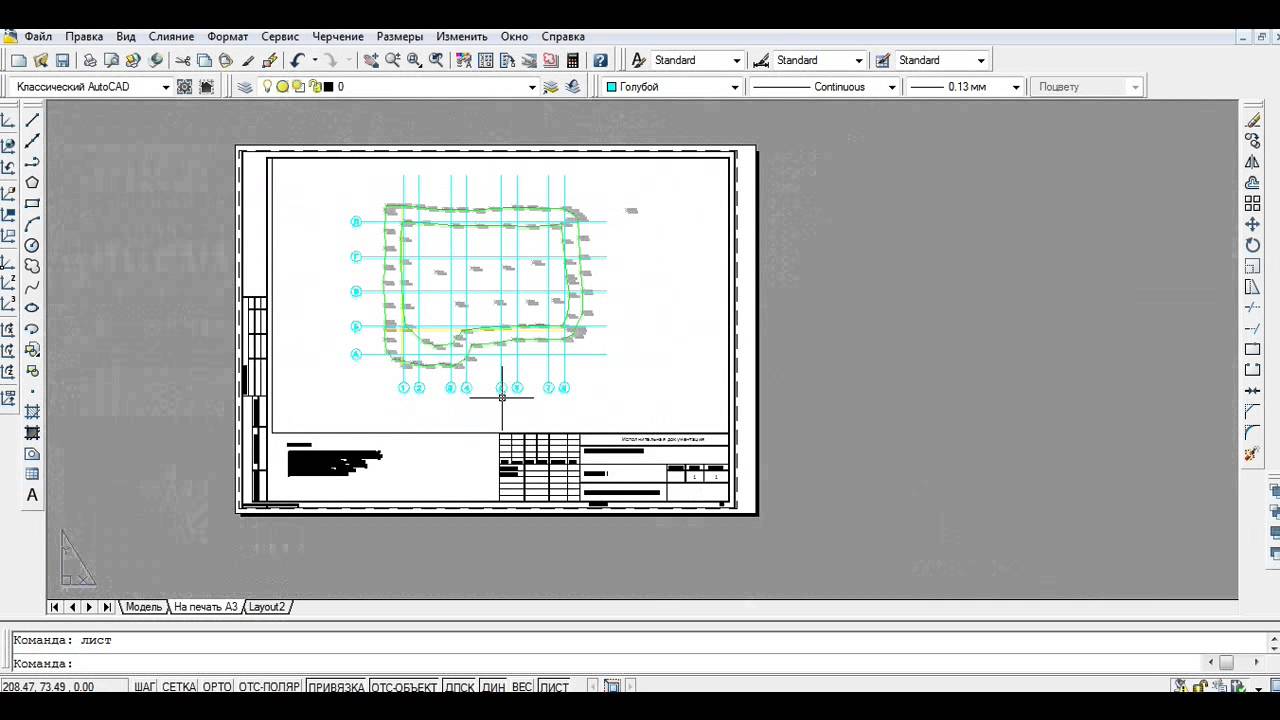This screenshot has height=720, width=1280.
Task: Toggle ОРТО orthogonal mode
Action: point(217,687)
